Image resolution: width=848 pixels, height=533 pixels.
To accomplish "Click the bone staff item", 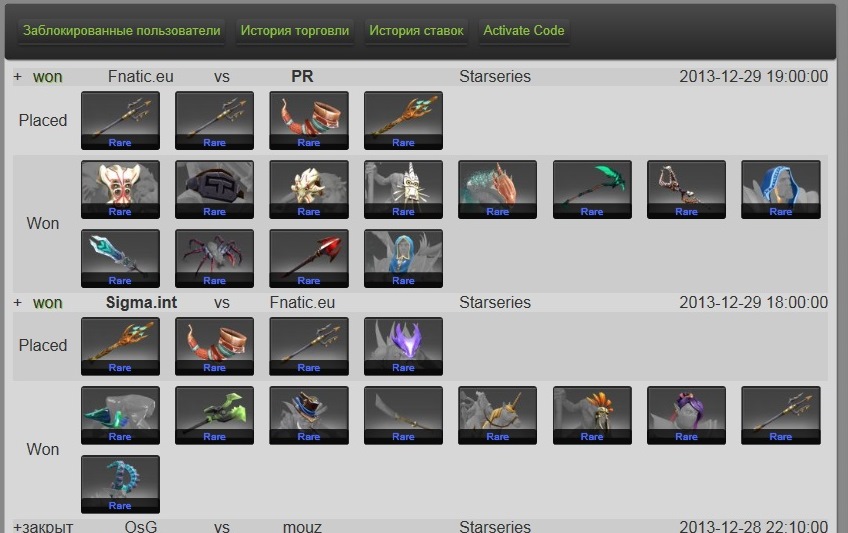I will (x=686, y=190).
